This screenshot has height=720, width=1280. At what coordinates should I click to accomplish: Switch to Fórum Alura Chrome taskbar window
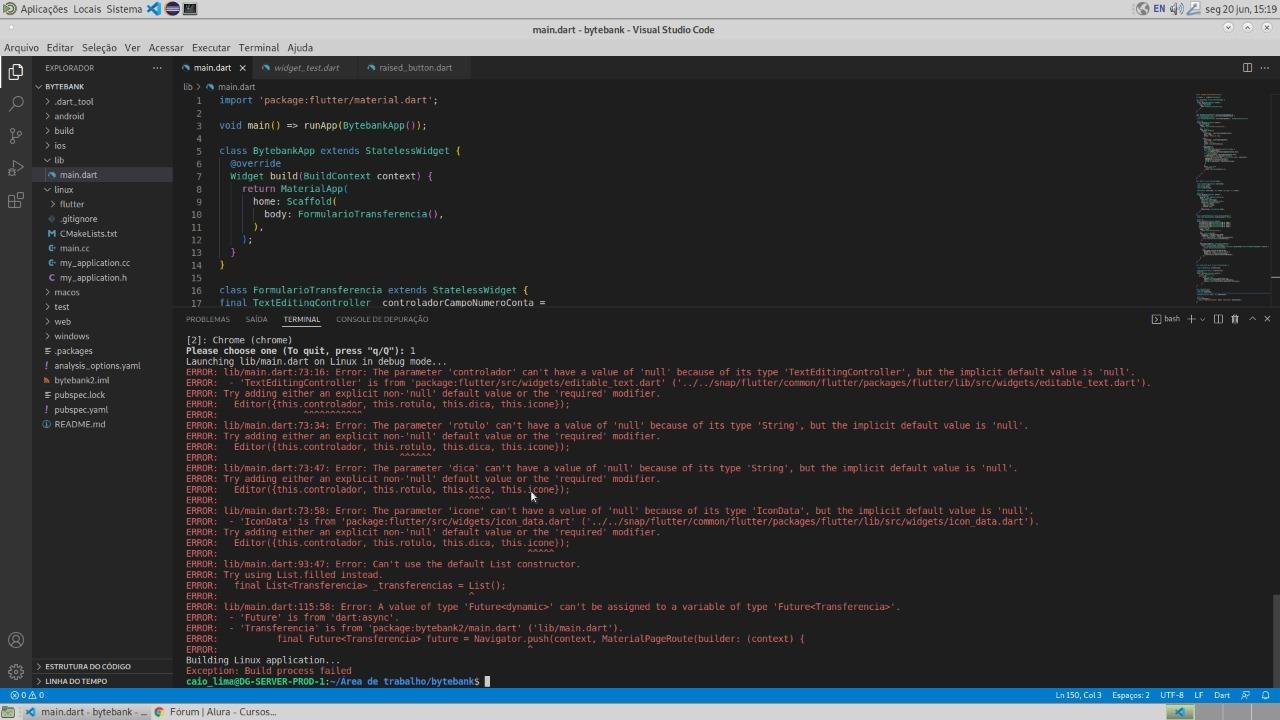(214, 712)
